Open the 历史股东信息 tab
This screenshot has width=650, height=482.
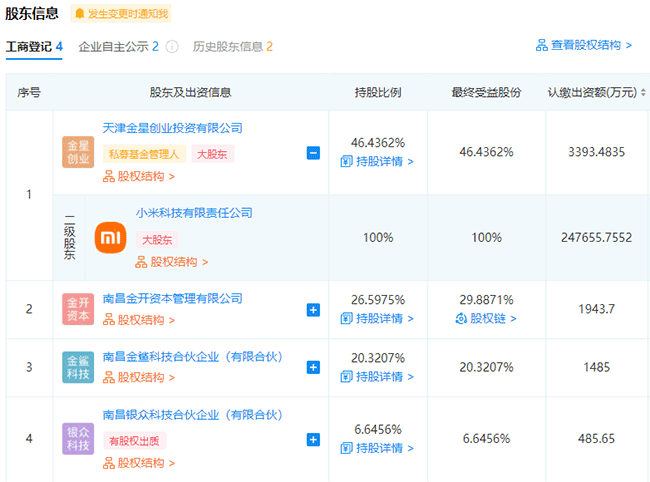233,47
